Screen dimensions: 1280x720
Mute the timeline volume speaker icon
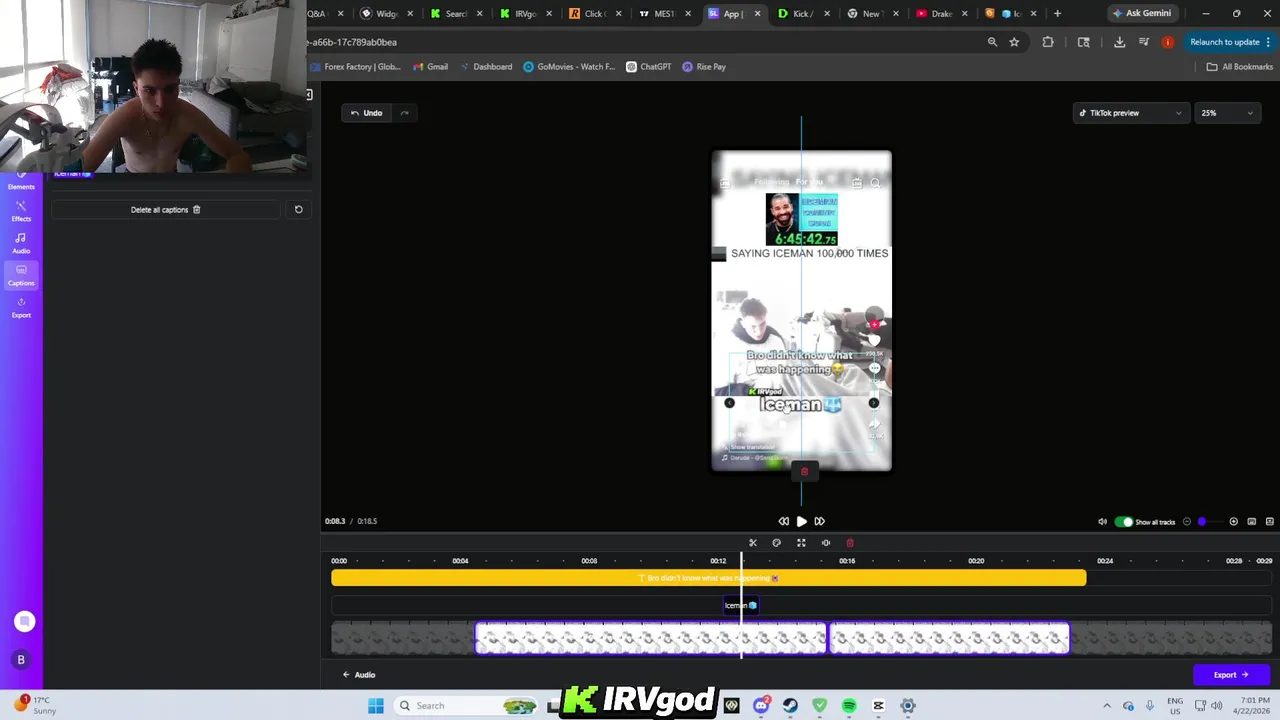point(1103,521)
